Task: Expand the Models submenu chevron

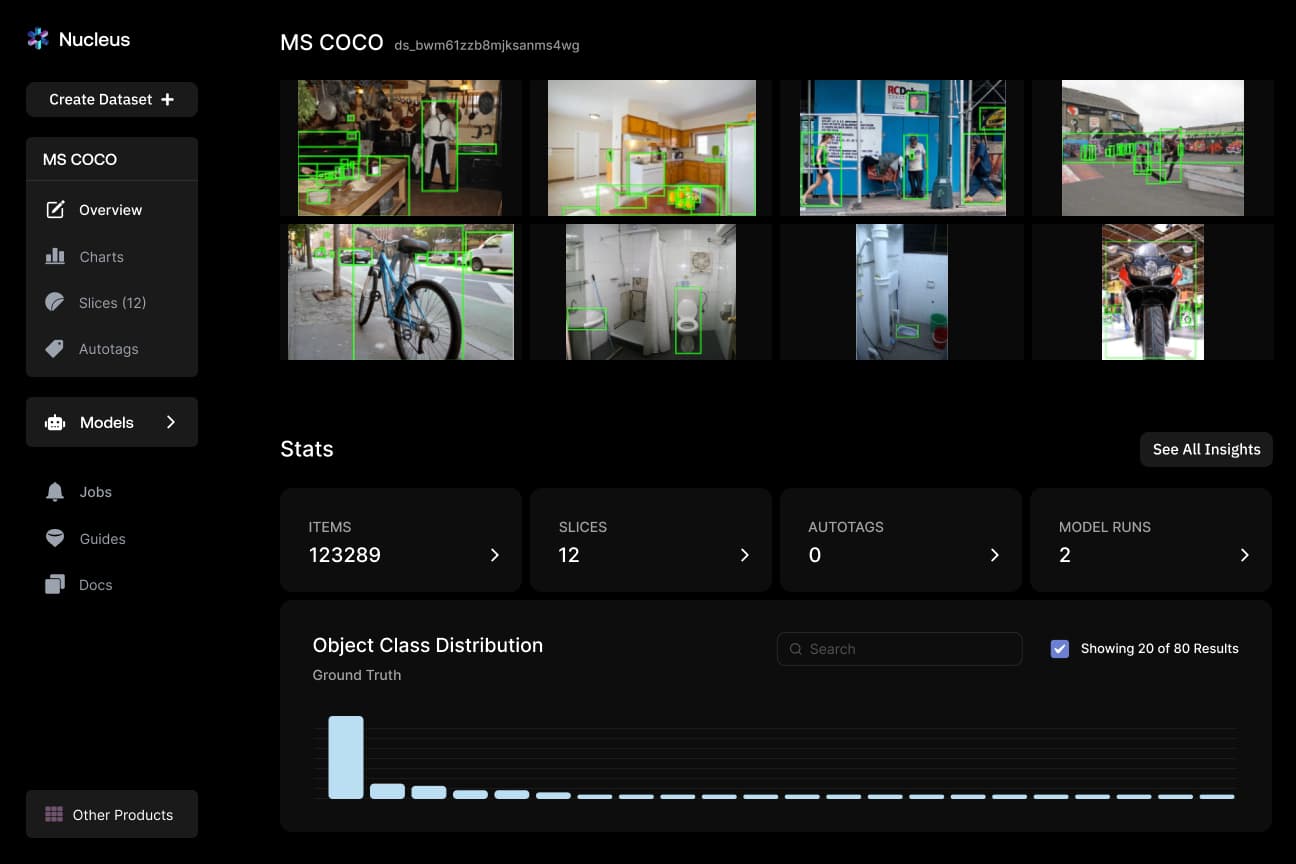Action: 171,422
